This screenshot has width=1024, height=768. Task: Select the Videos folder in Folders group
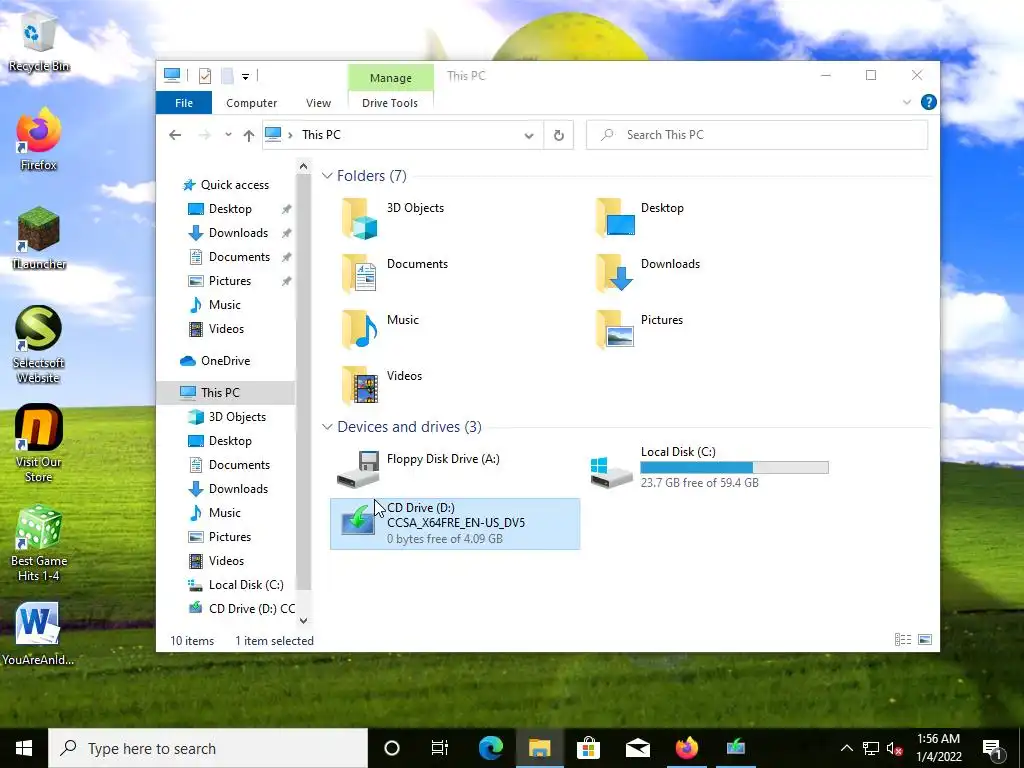click(x=360, y=386)
